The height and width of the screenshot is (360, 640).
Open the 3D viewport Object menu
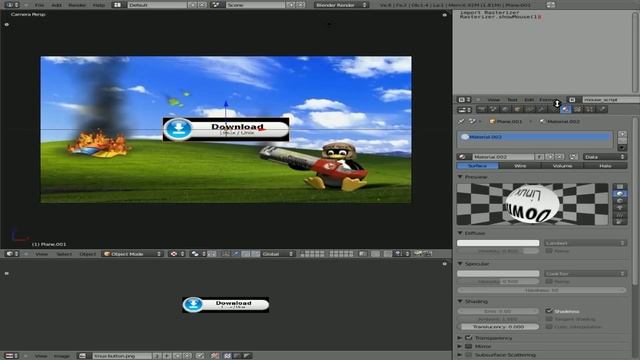coord(87,254)
